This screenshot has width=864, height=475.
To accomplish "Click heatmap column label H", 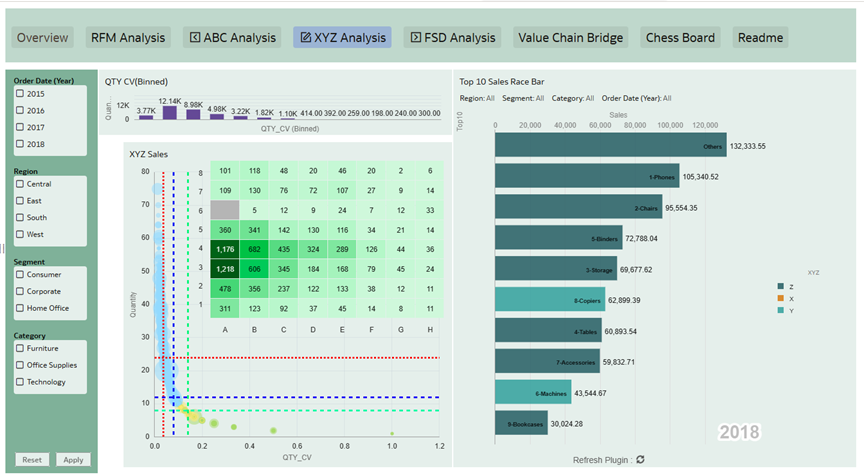I will 430,330.
